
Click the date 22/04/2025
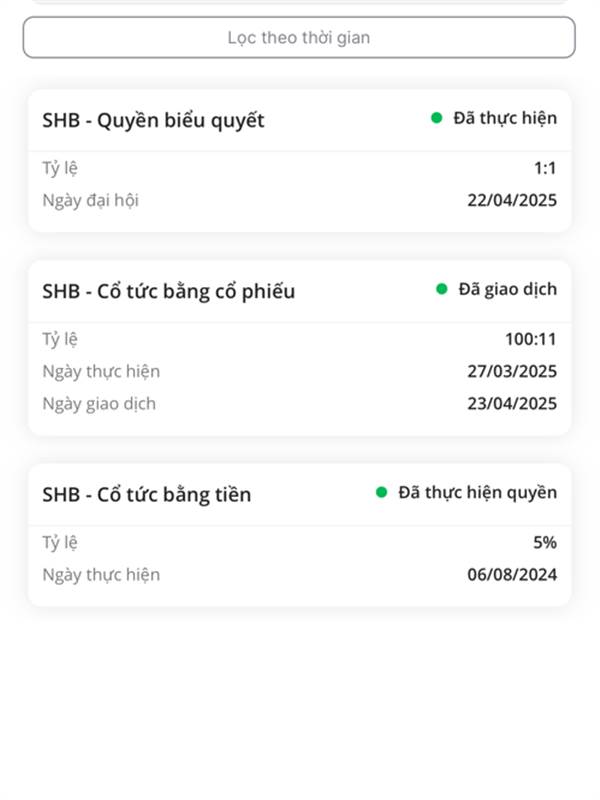pos(512,200)
